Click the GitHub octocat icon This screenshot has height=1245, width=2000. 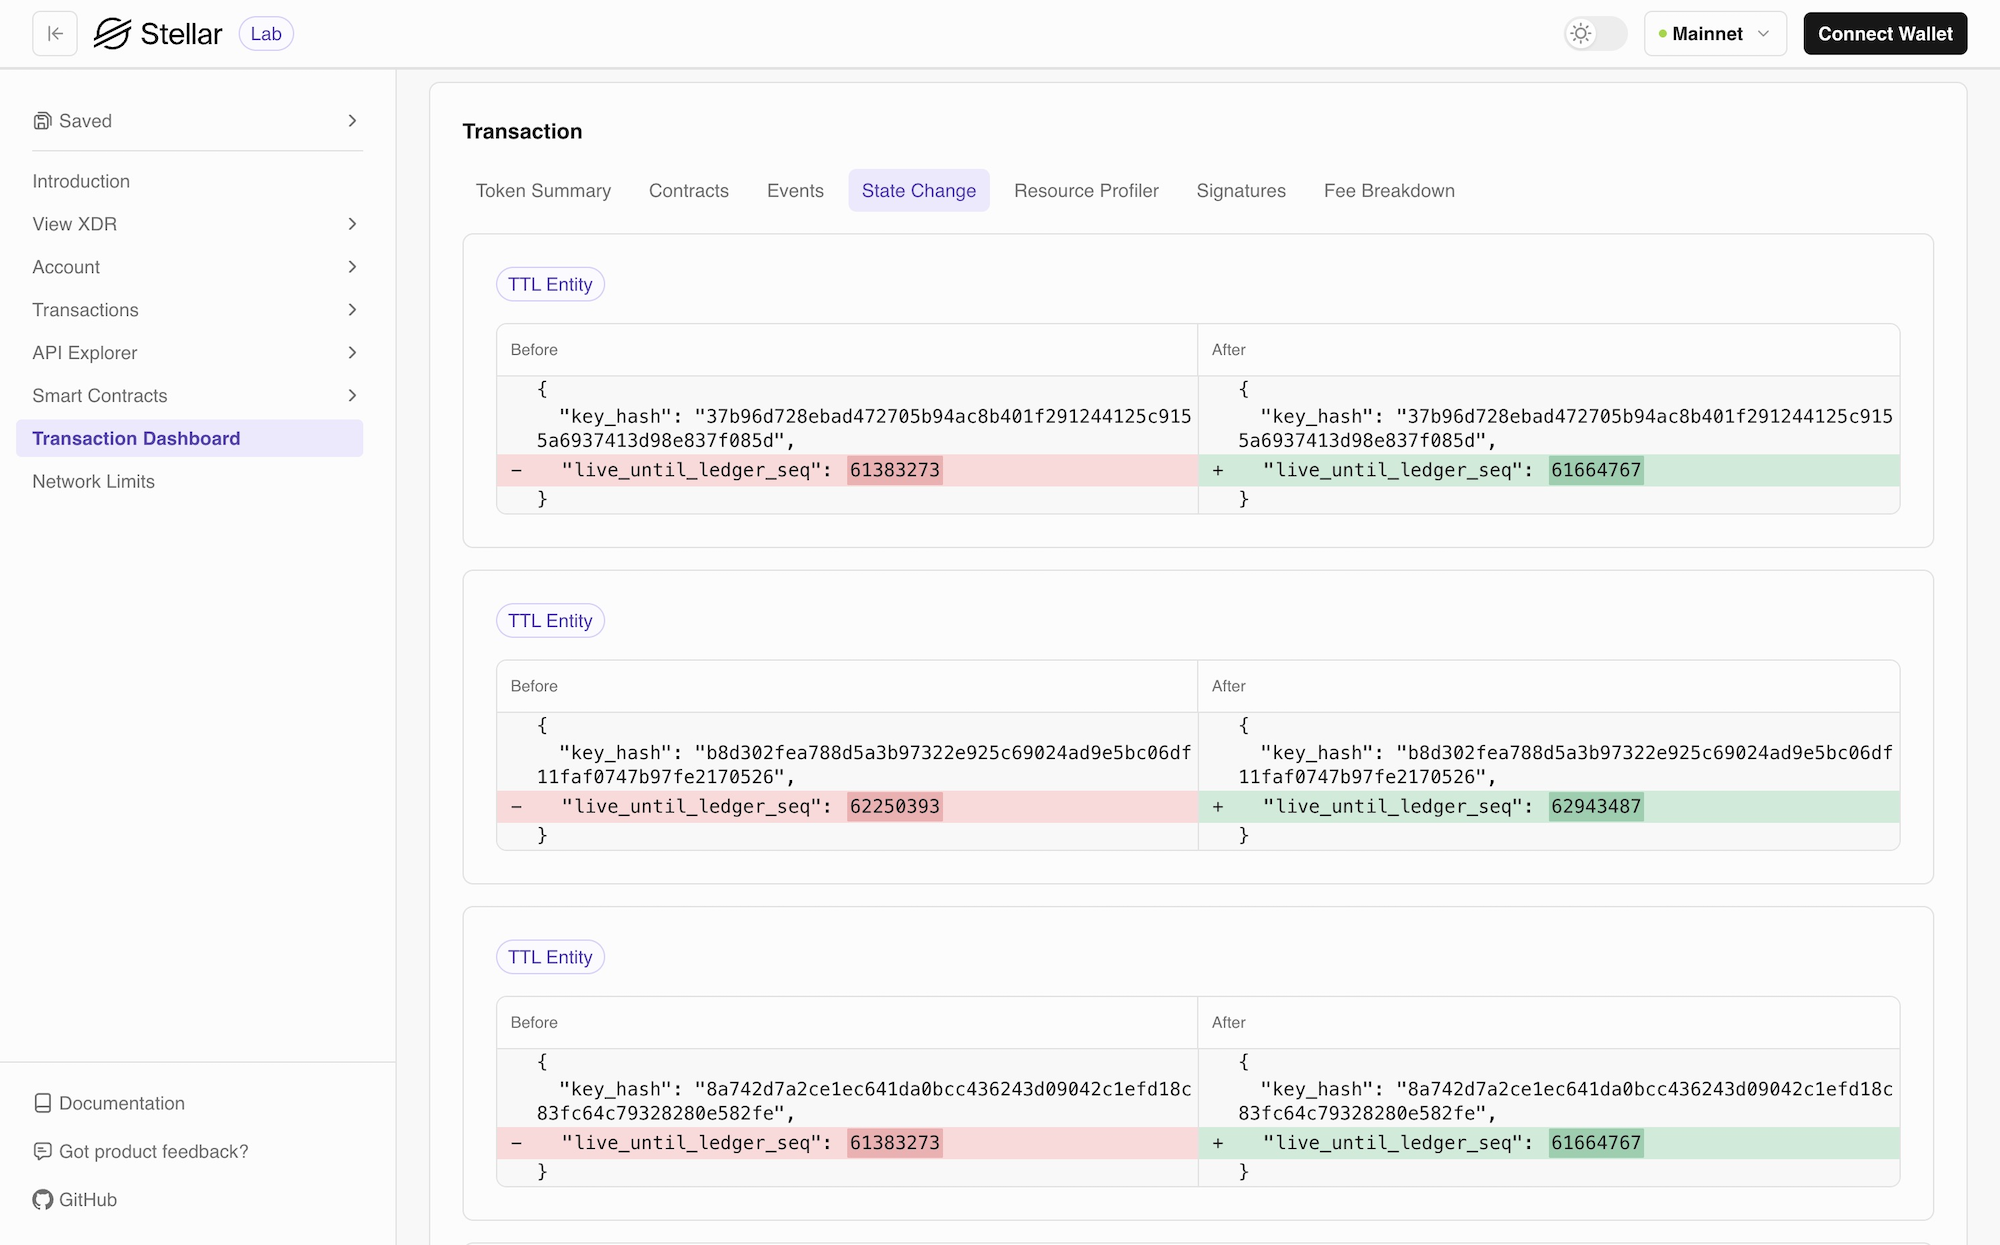42,1199
